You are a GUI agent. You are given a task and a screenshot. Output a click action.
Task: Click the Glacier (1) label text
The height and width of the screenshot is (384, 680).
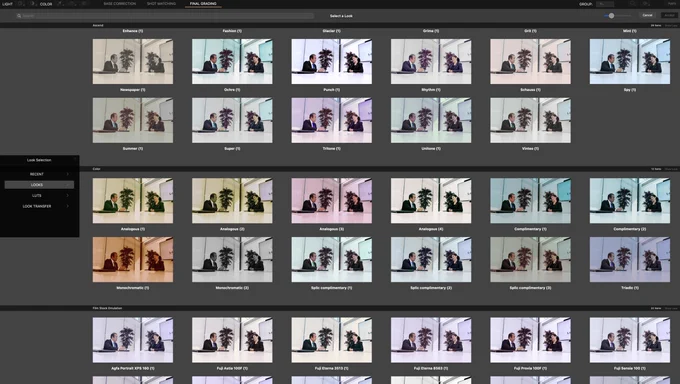[x=331, y=31]
